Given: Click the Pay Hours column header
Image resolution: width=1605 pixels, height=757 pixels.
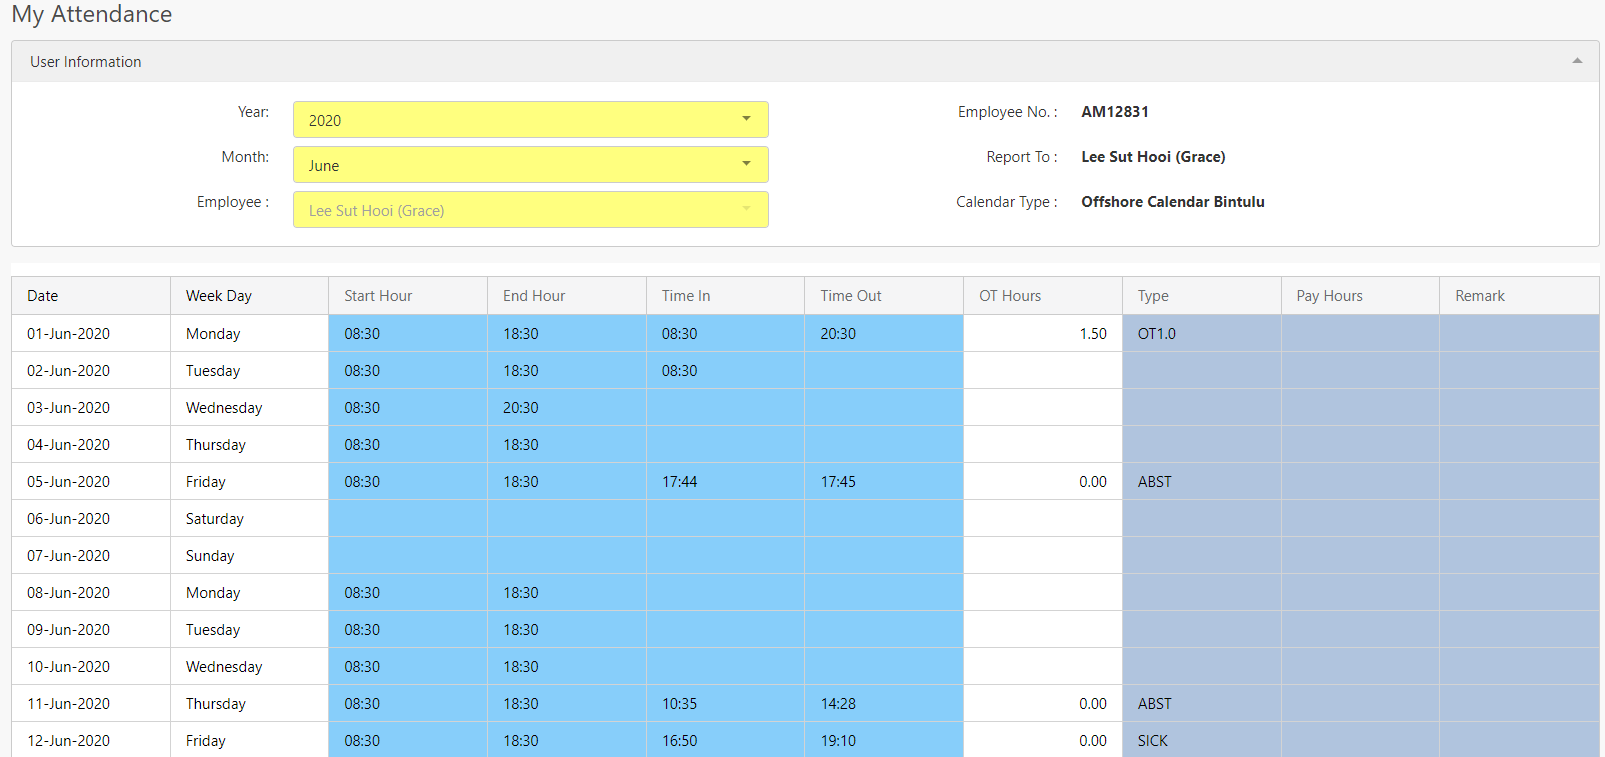Looking at the screenshot, I should click(1360, 296).
